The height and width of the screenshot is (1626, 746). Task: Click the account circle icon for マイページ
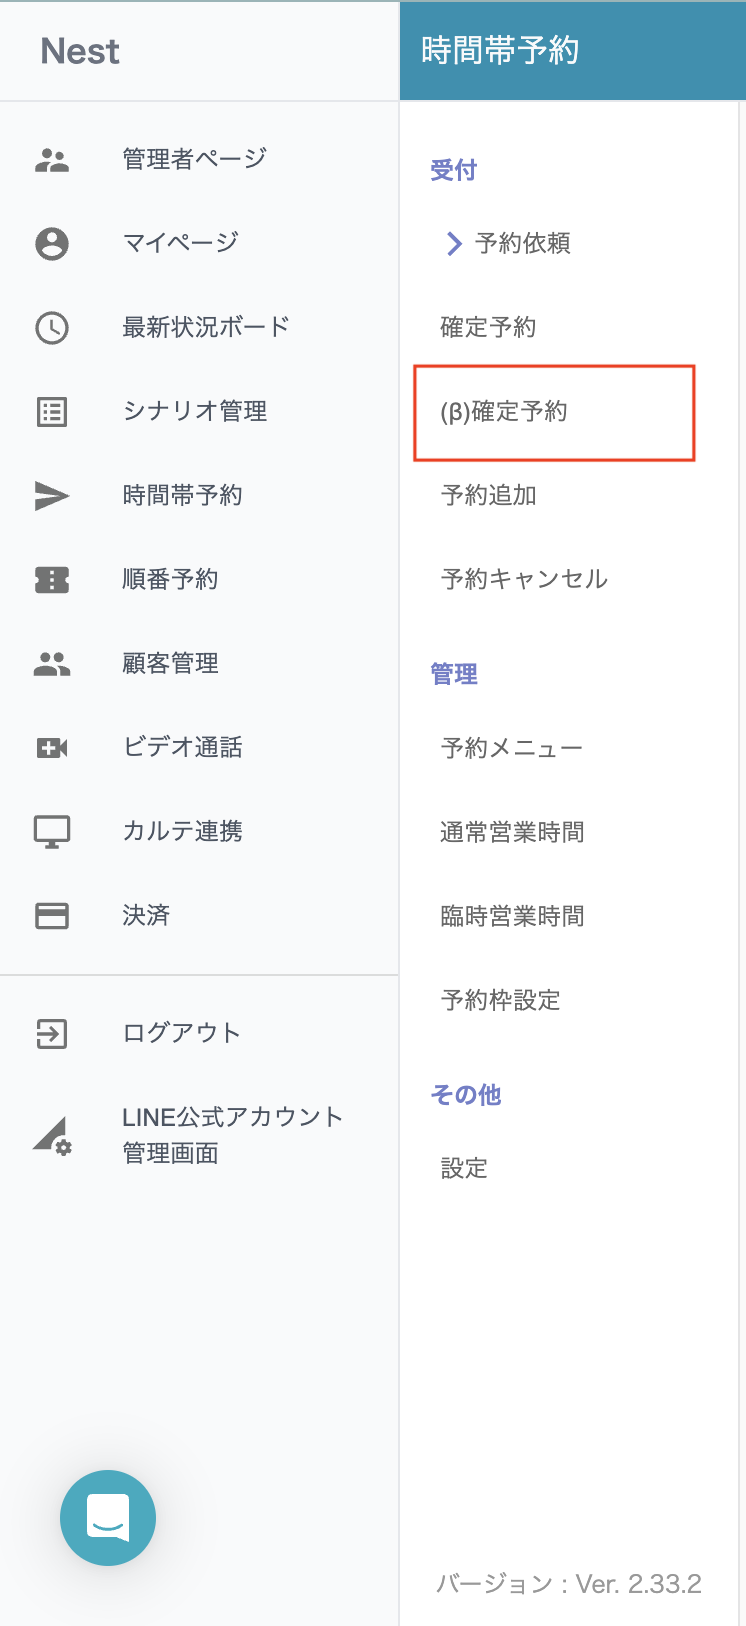tap(52, 244)
